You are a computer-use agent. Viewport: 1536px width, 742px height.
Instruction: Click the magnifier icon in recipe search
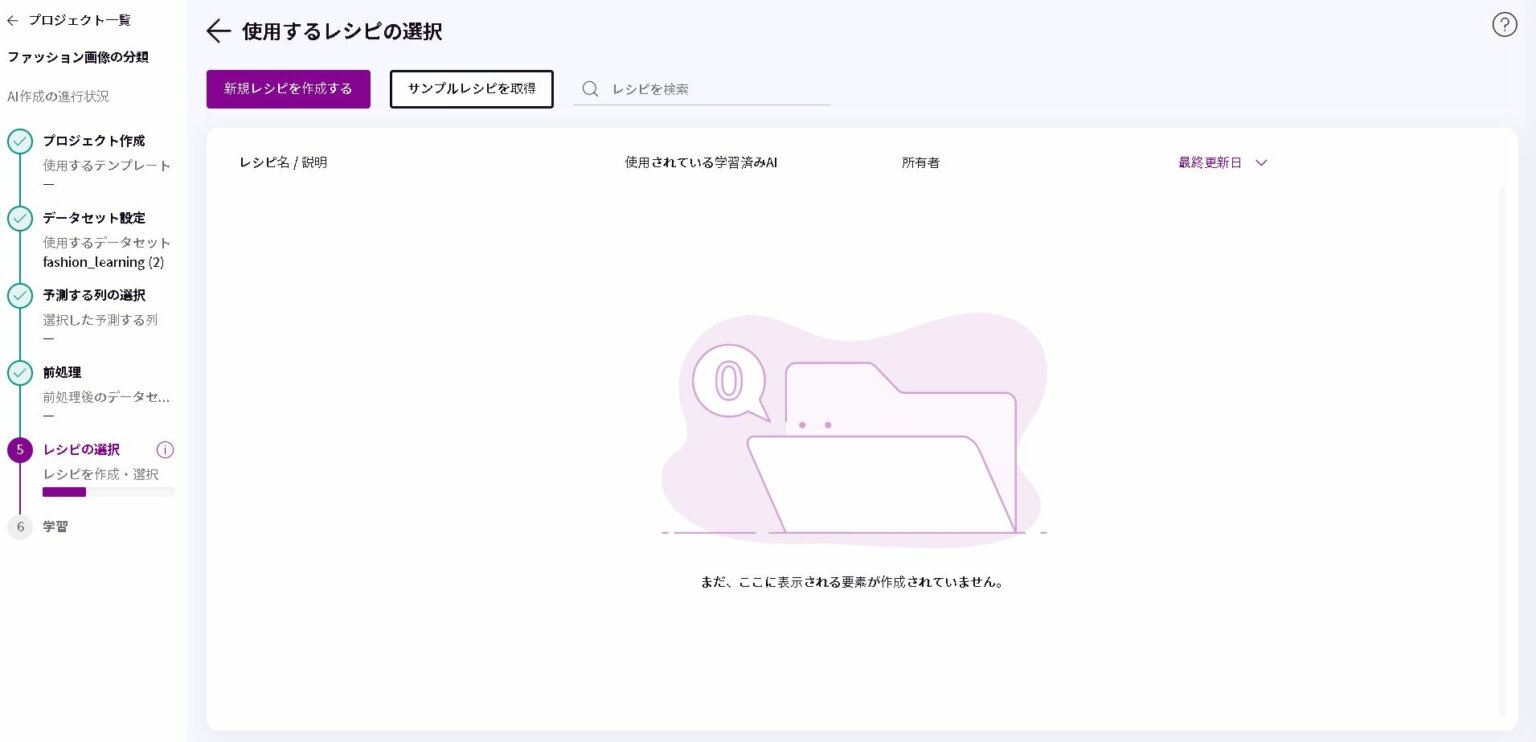coord(590,89)
